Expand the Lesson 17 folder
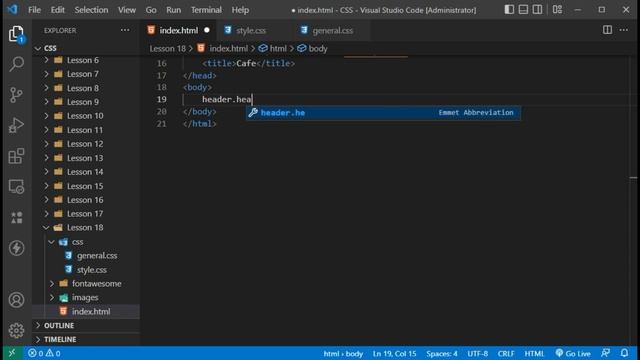 (86, 214)
